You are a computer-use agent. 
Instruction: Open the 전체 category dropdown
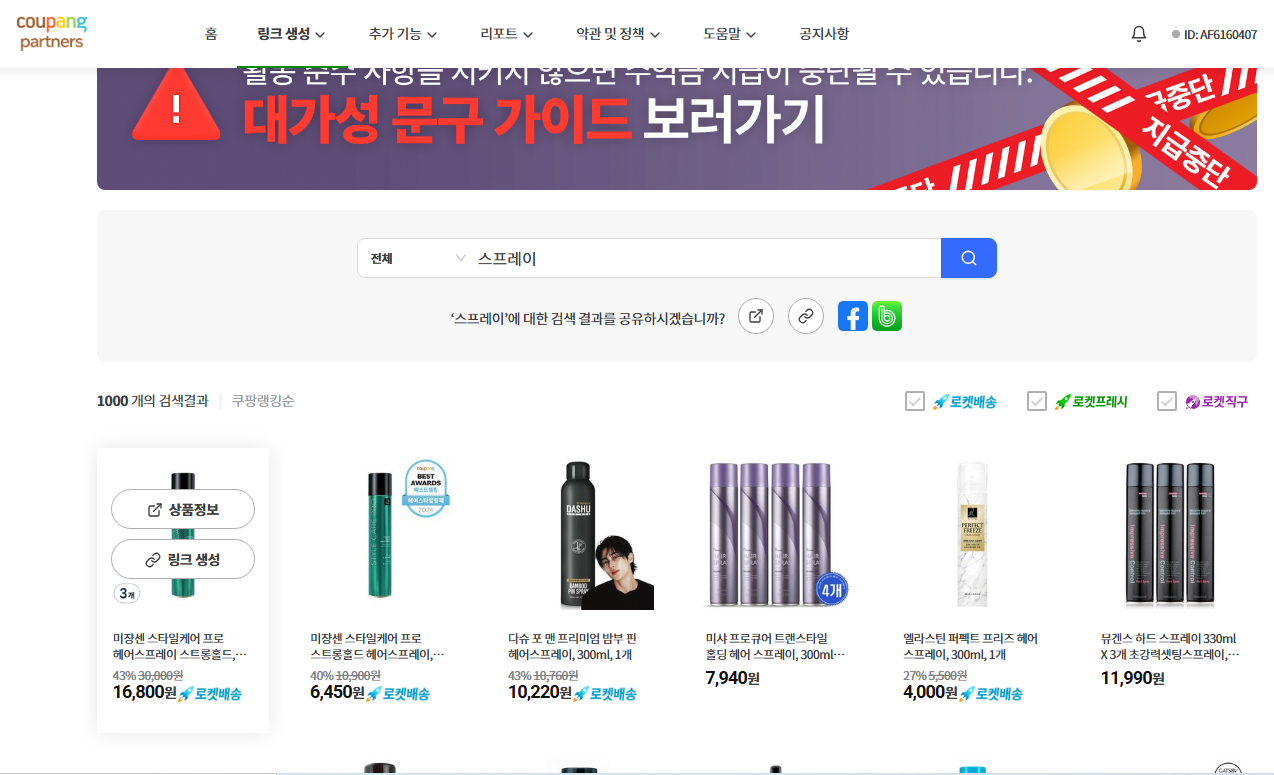click(x=417, y=258)
